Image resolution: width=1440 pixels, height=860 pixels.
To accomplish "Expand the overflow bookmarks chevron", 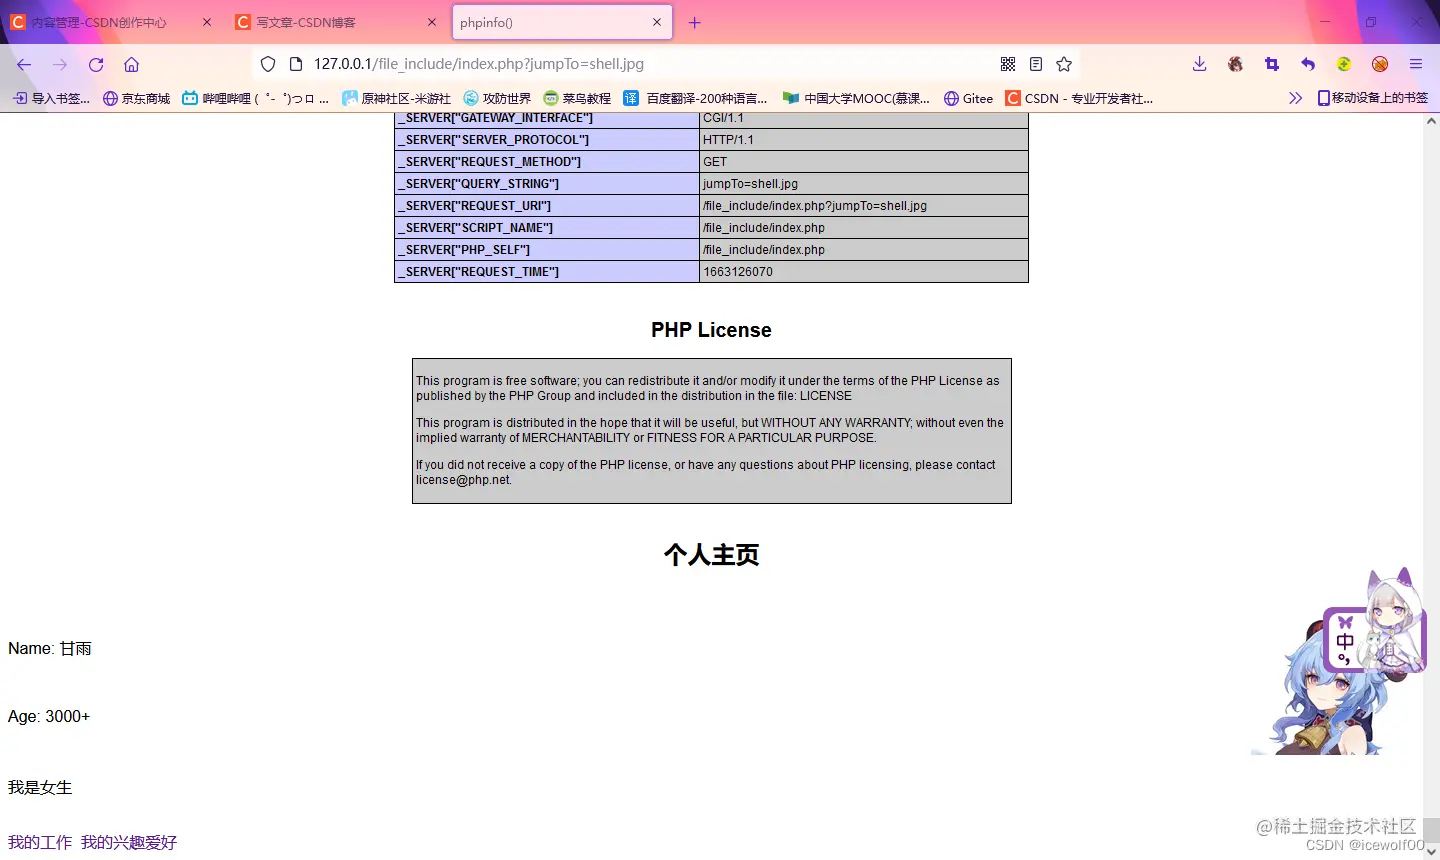I will (1295, 97).
